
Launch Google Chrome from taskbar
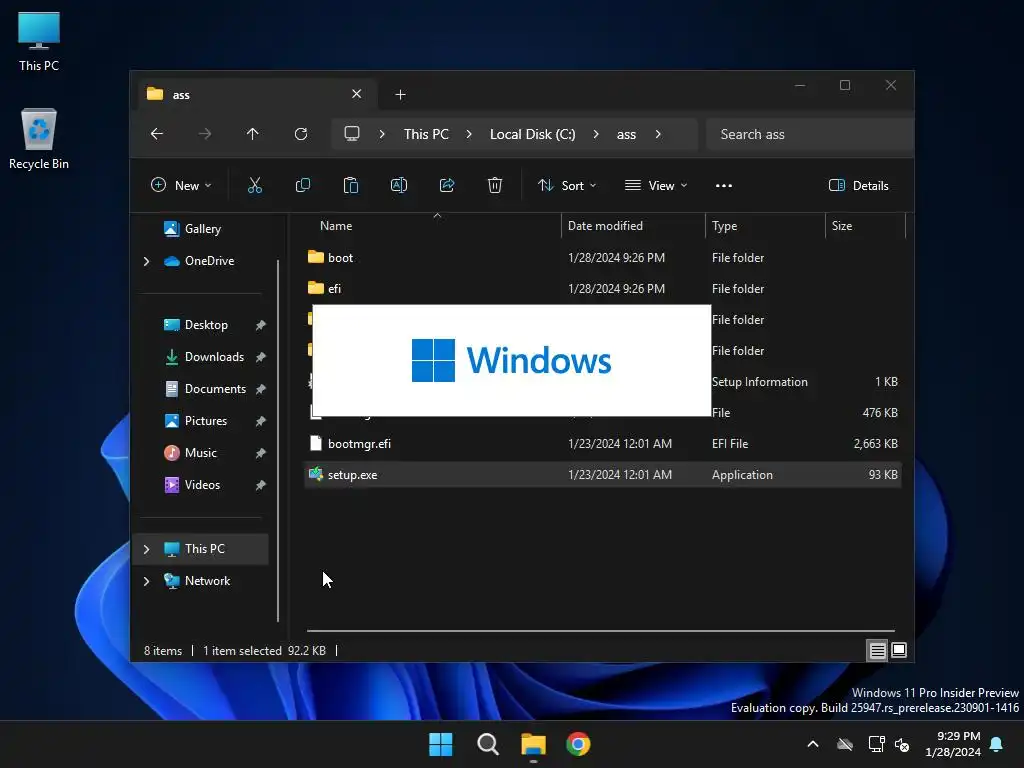(578, 744)
